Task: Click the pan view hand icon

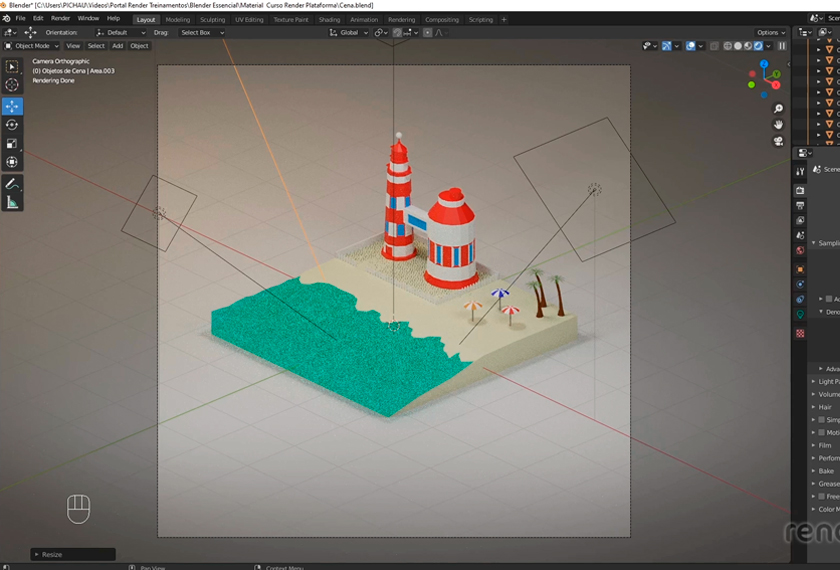Action: (779, 124)
